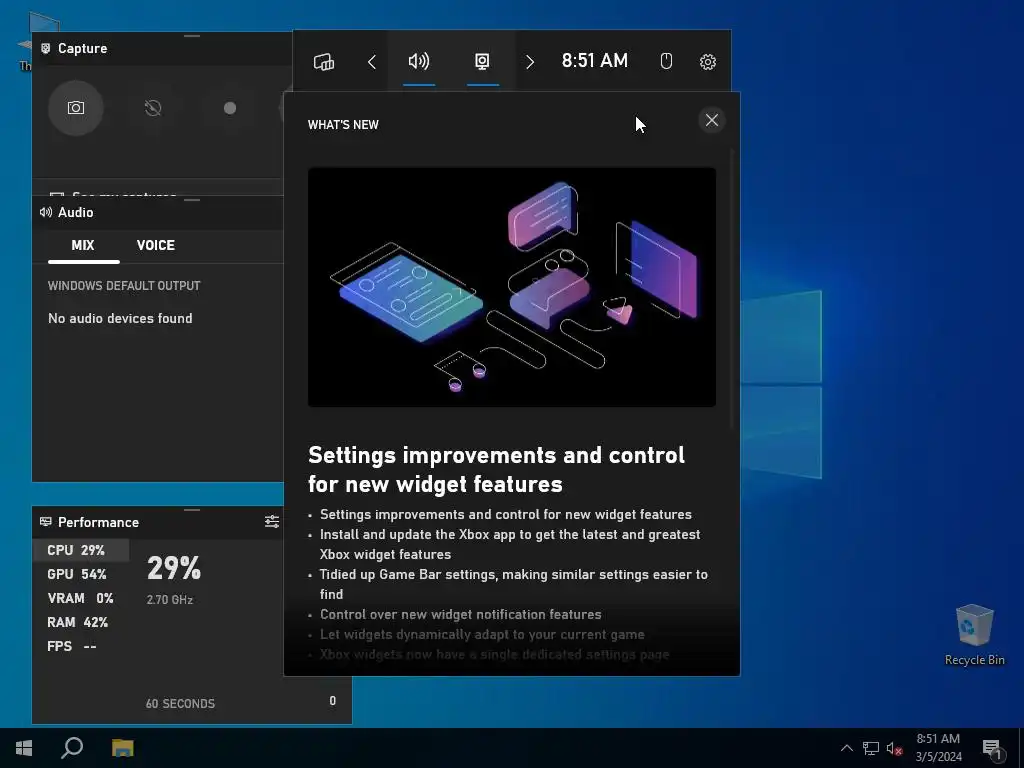
Task: Click the What's New panel scrollbar
Action: [732, 289]
